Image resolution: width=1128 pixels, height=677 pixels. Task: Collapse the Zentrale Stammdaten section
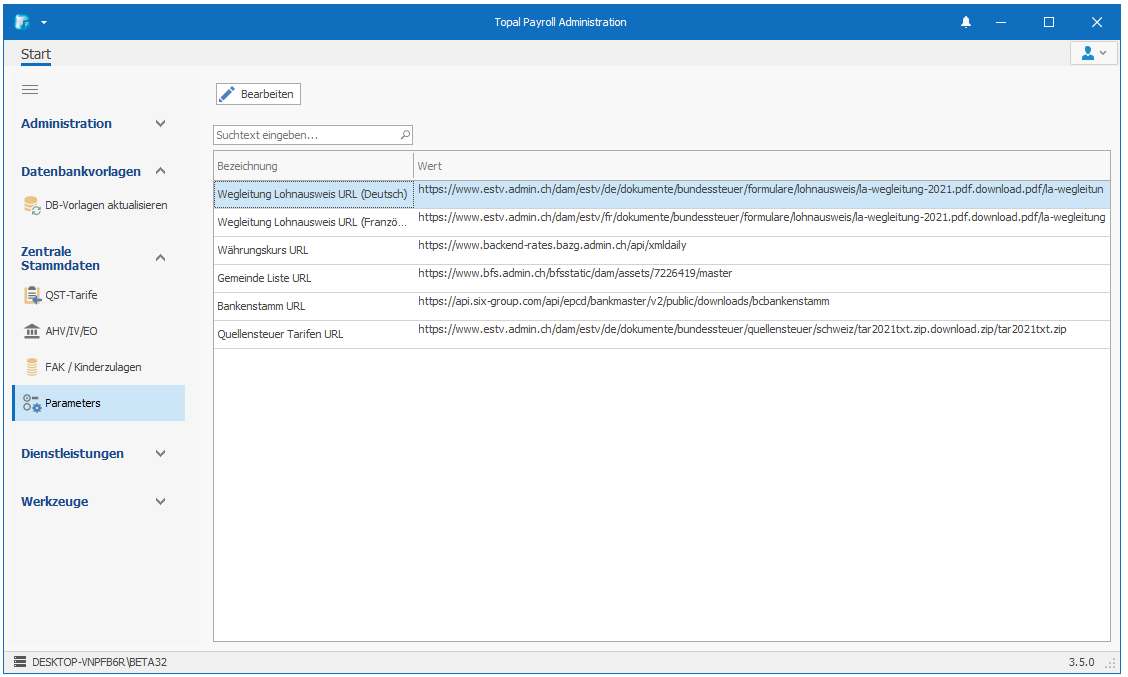click(x=160, y=258)
